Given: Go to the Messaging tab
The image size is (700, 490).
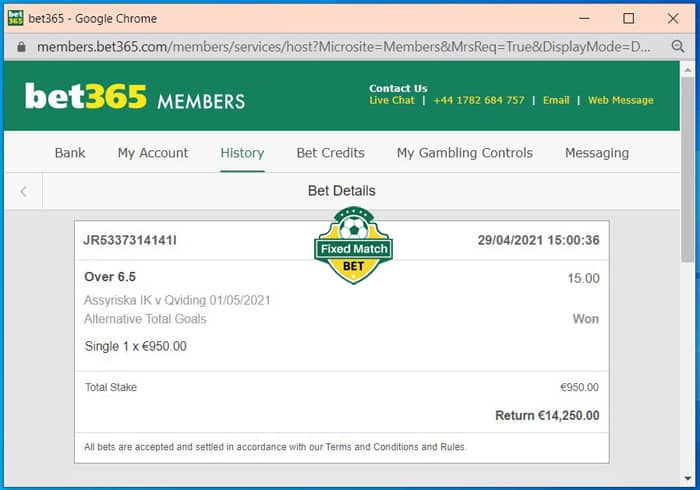Looking at the screenshot, I should 597,153.
